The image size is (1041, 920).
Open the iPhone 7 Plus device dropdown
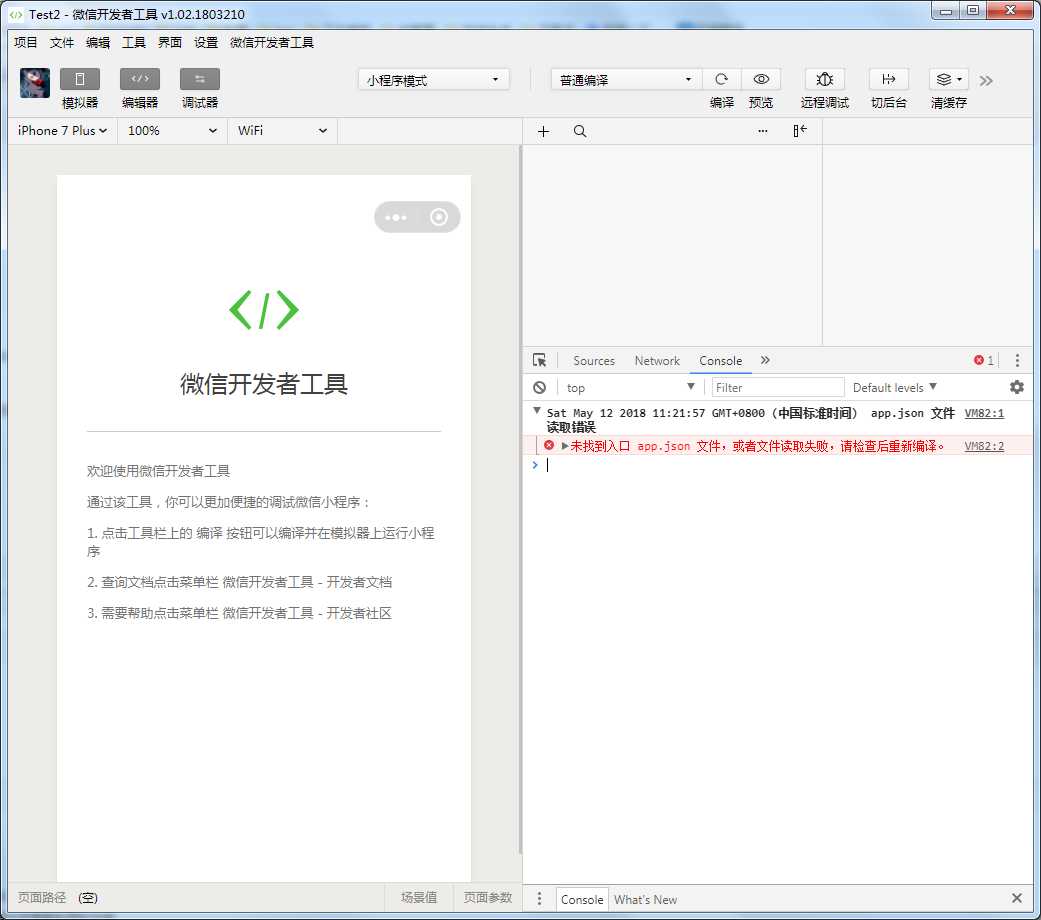click(x=62, y=131)
